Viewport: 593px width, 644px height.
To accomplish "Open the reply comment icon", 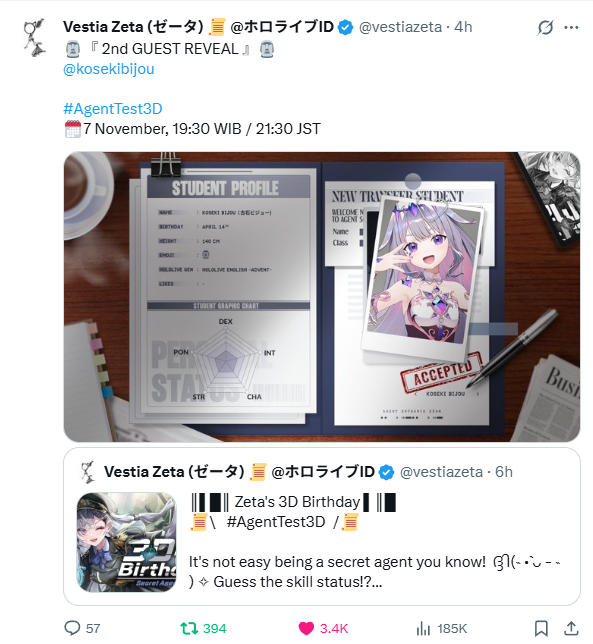I will click(x=72, y=628).
